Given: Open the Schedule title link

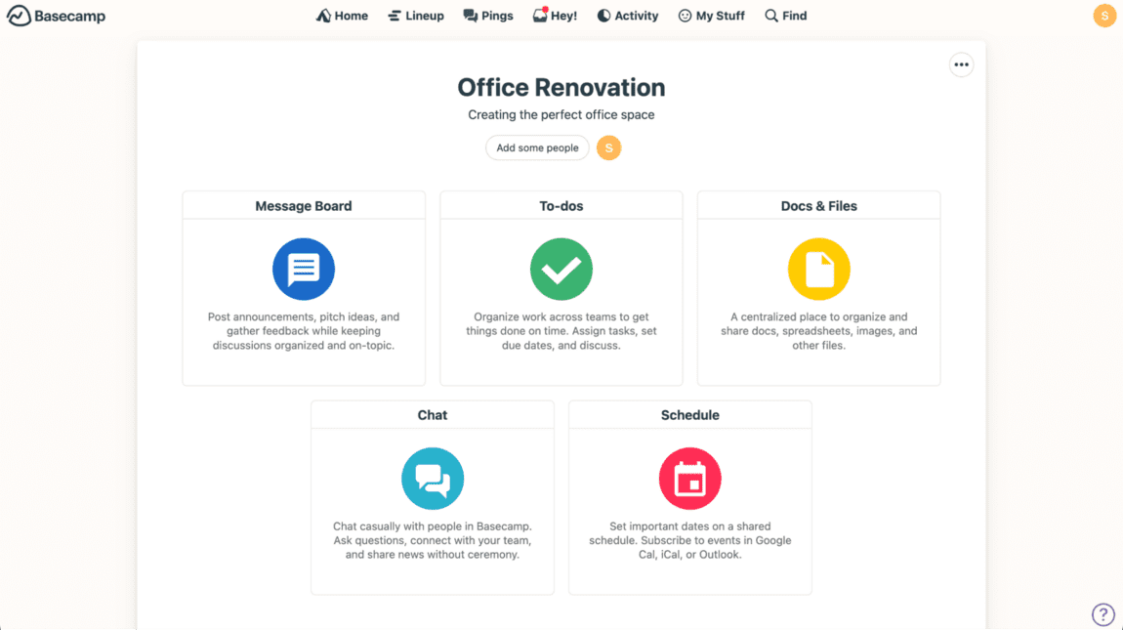Looking at the screenshot, I should pos(690,414).
